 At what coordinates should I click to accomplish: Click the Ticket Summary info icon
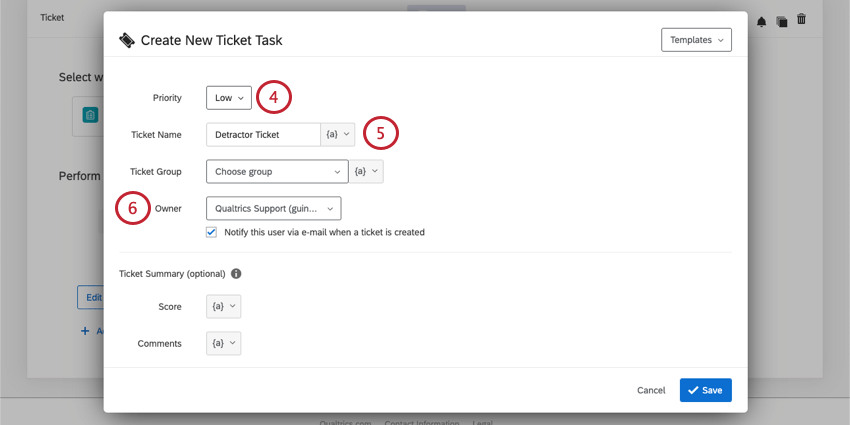tap(236, 273)
